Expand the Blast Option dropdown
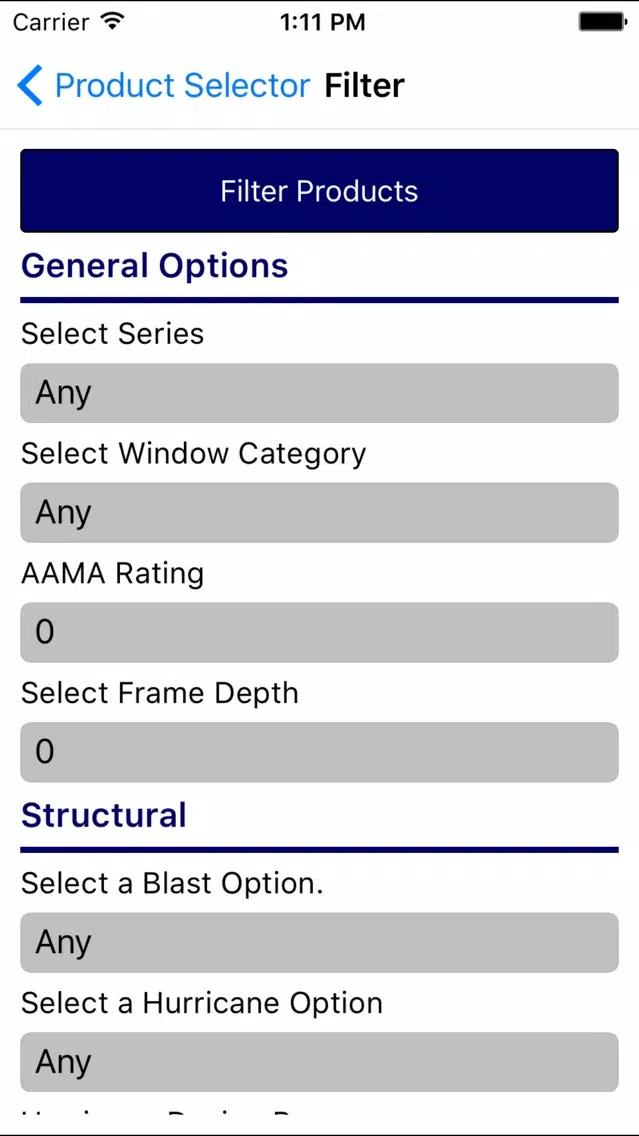 320,942
